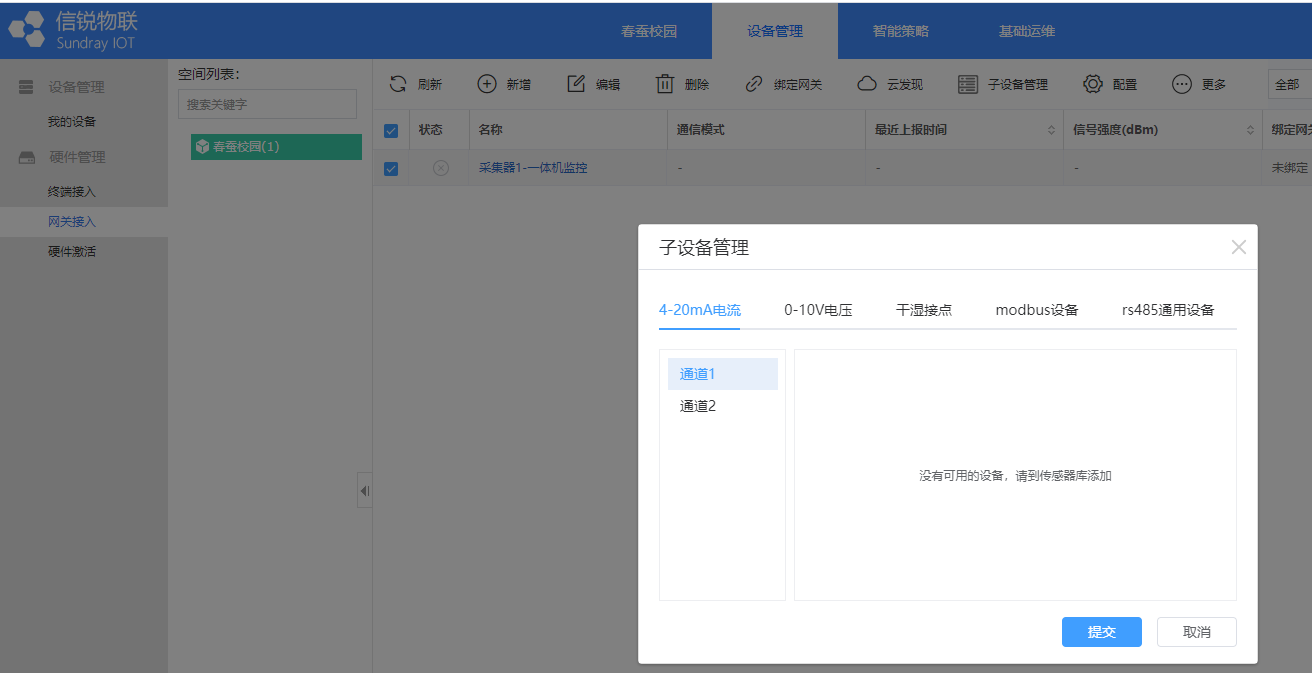Click the 未绑定 cell in the device row
This screenshot has width=1312, height=673.
click(1289, 168)
